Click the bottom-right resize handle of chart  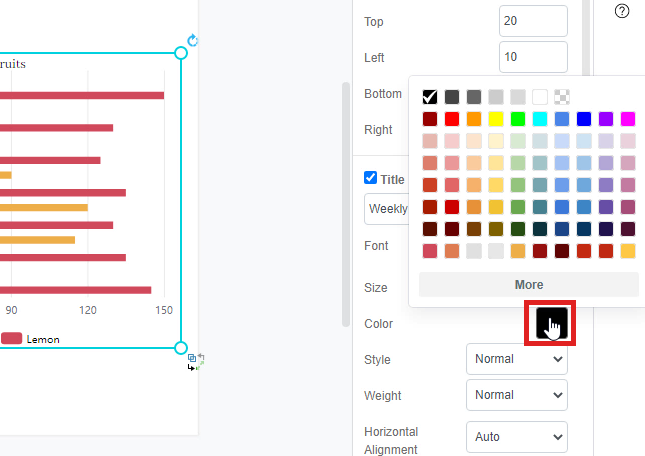(x=181, y=348)
